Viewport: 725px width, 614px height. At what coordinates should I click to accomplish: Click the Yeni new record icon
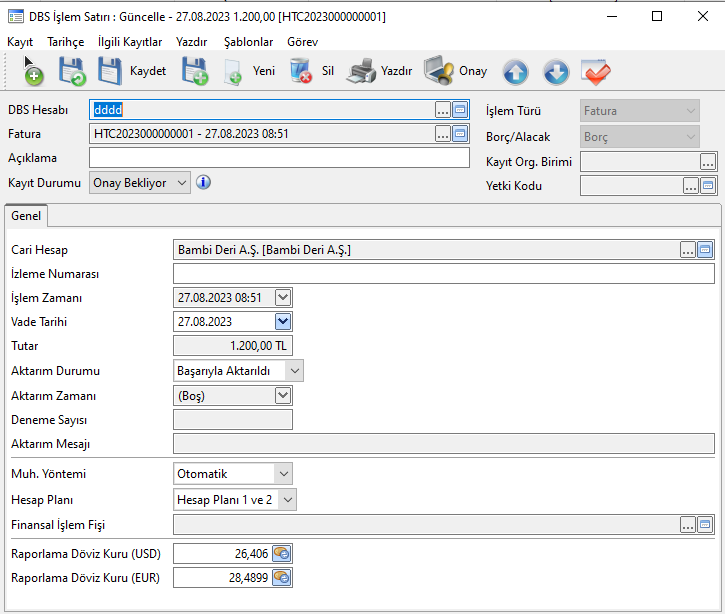tap(233, 72)
